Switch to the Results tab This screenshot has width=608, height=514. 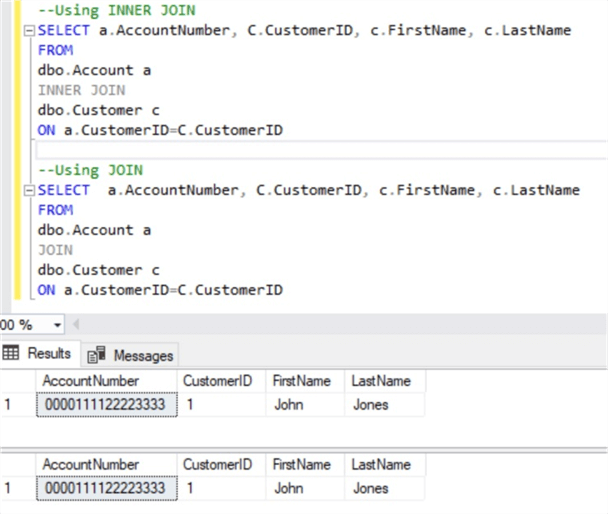coord(40,353)
